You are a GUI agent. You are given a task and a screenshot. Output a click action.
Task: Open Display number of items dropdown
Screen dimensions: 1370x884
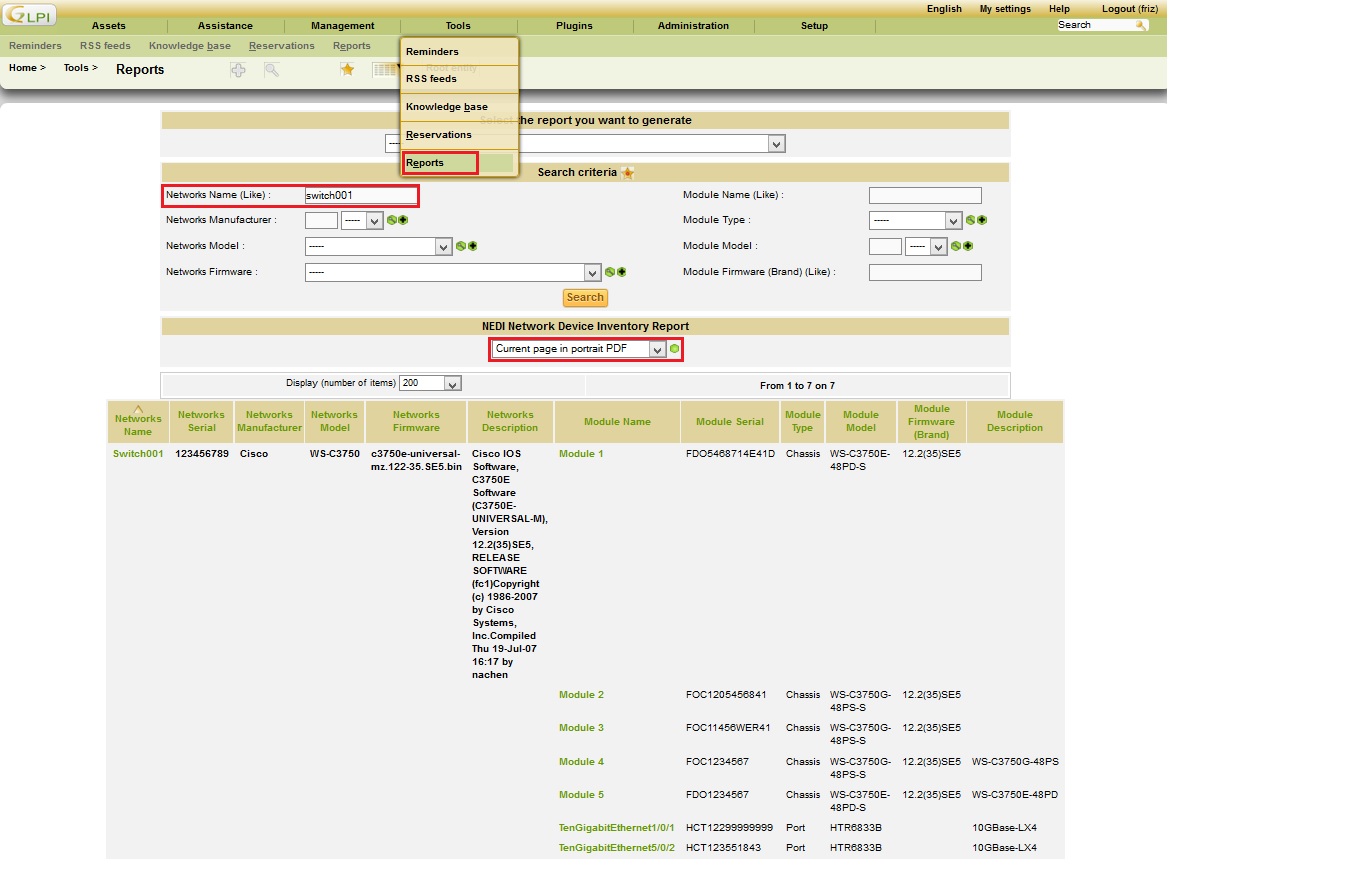430,383
